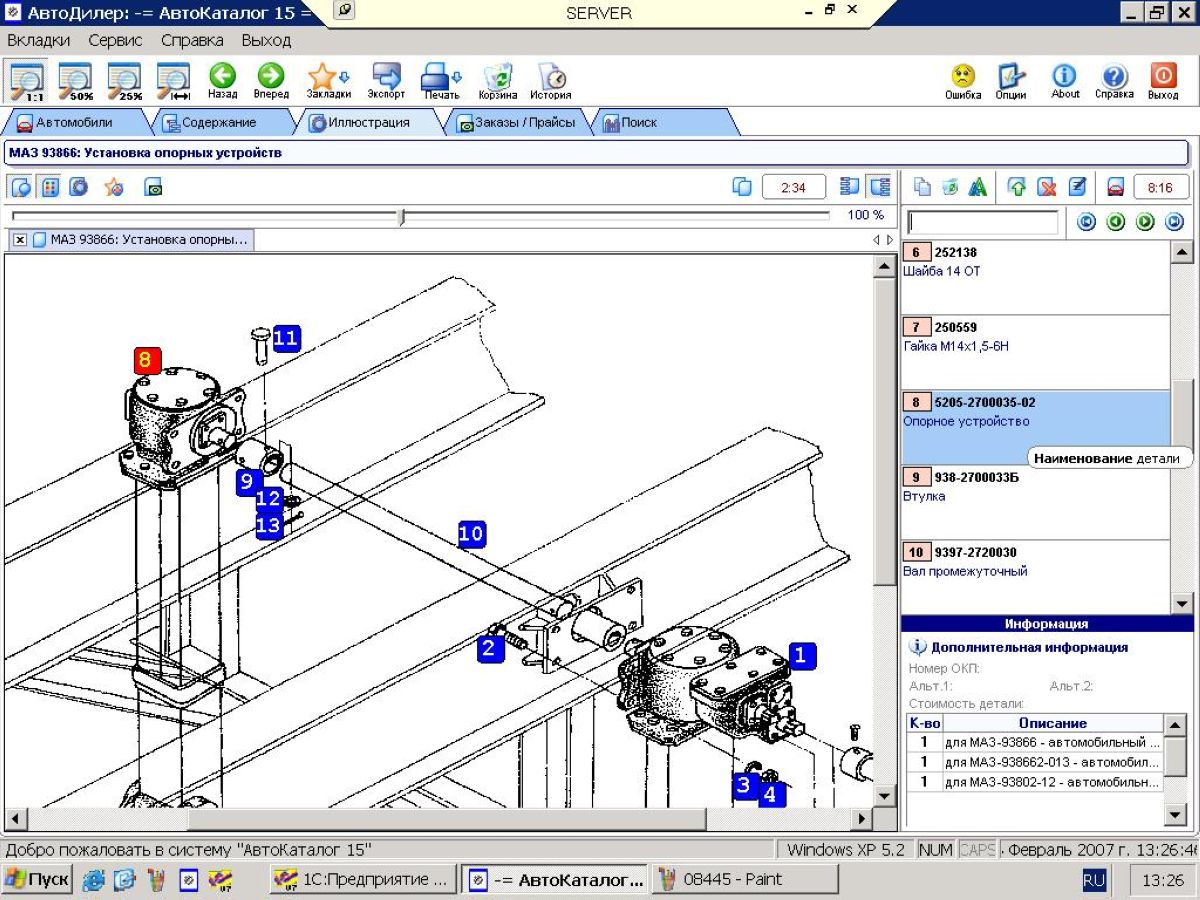
Task: Adjust the illustration zoom slider
Action: tap(401, 216)
